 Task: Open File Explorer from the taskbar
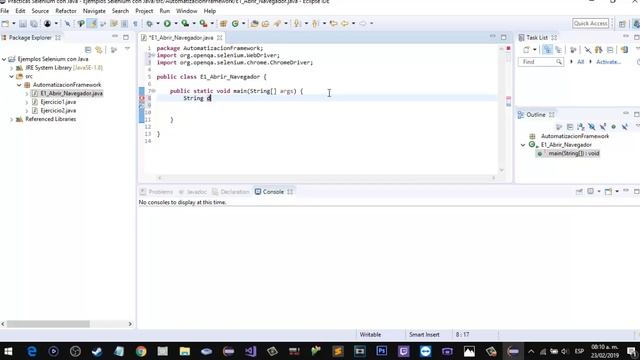[x=184, y=351]
